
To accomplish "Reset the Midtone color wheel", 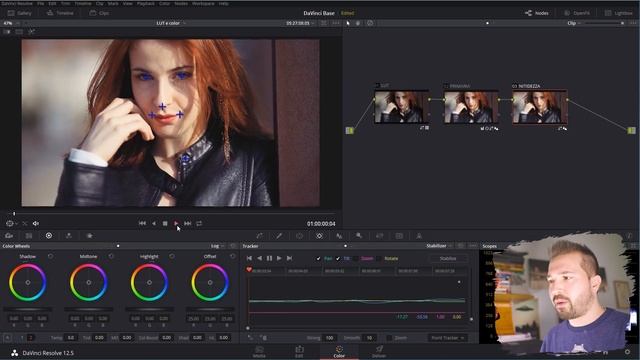I will pos(111,256).
